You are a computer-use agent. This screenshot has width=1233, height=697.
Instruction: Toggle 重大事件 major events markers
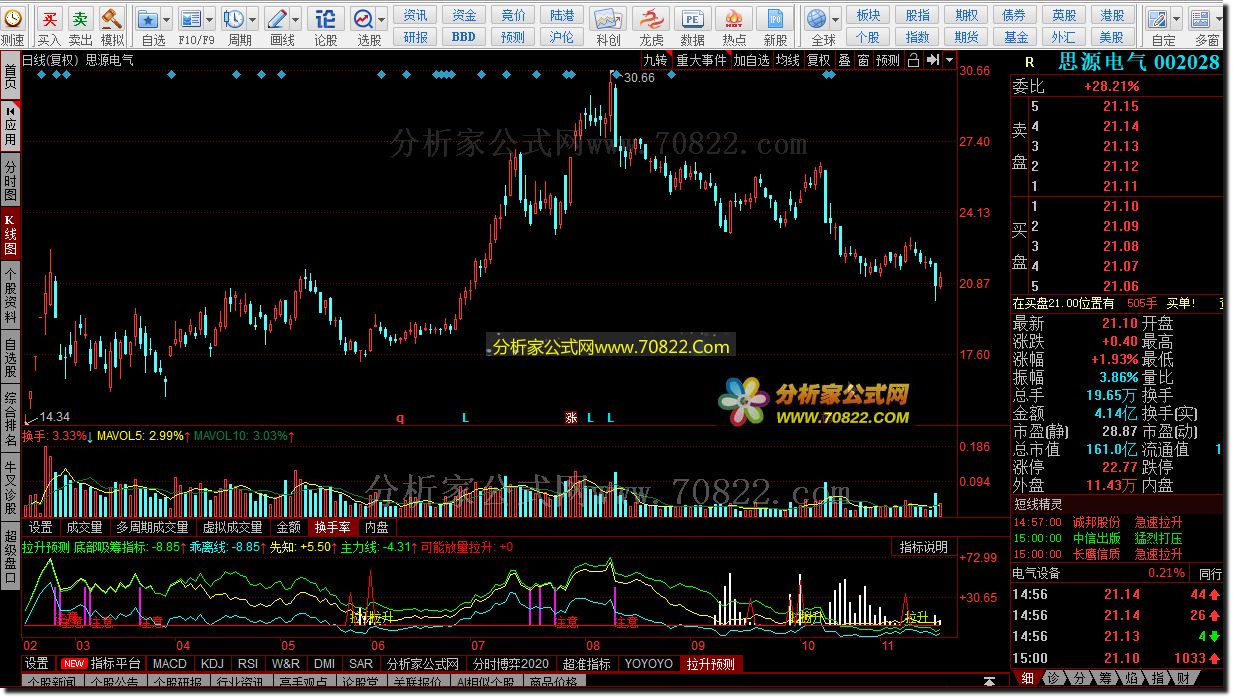(701, 60)
